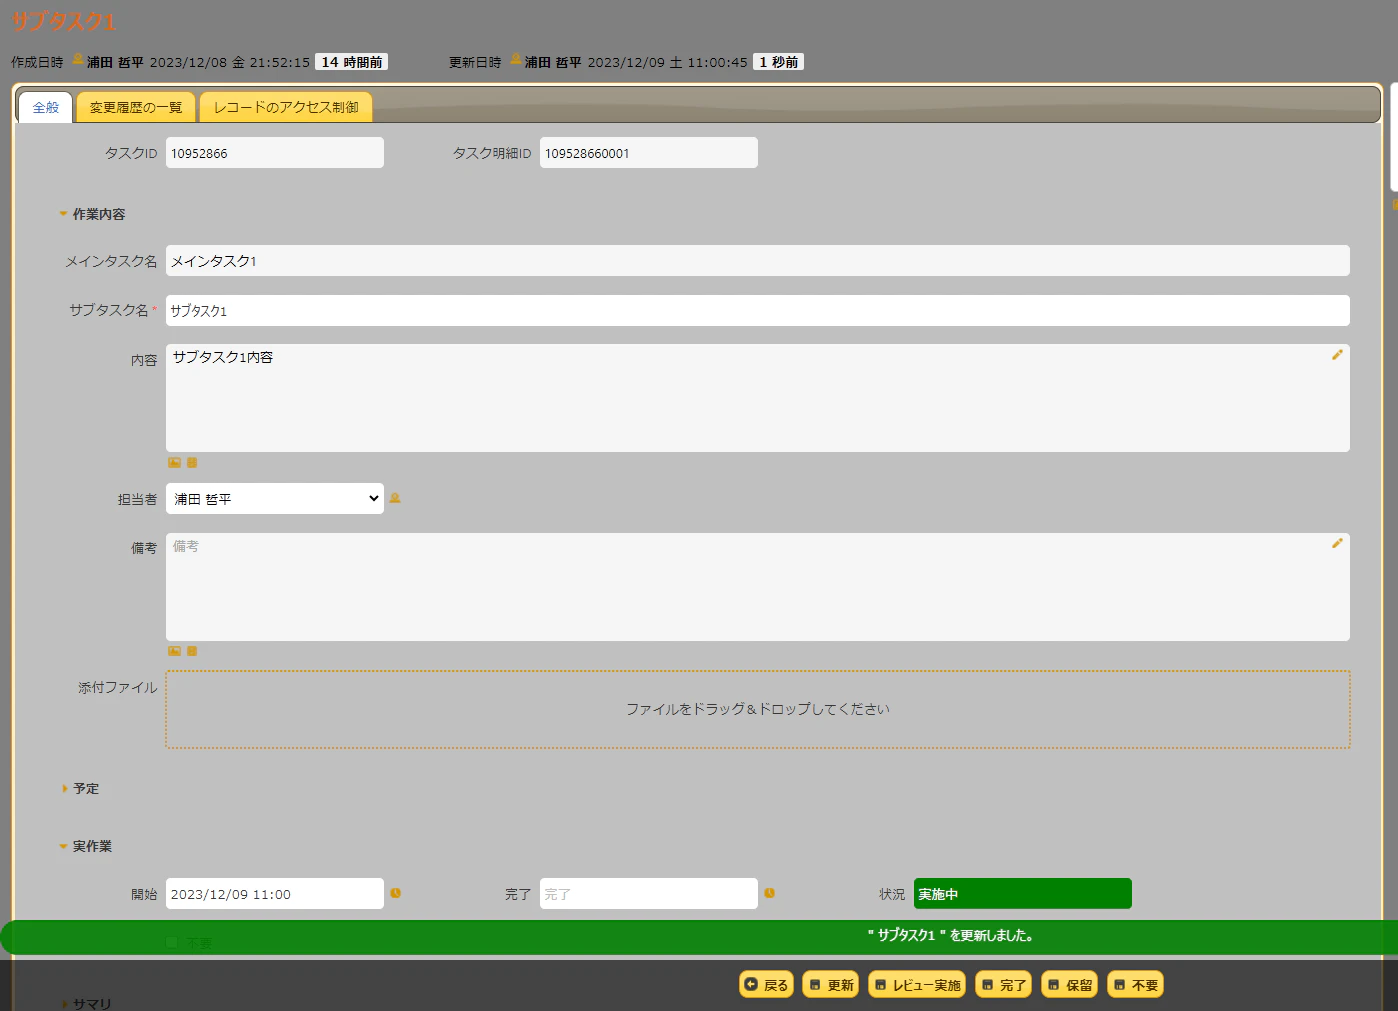The image size is (1398, 1011).
Task: Click the pencil edit icon in 備考 field
Action: 1337,543
